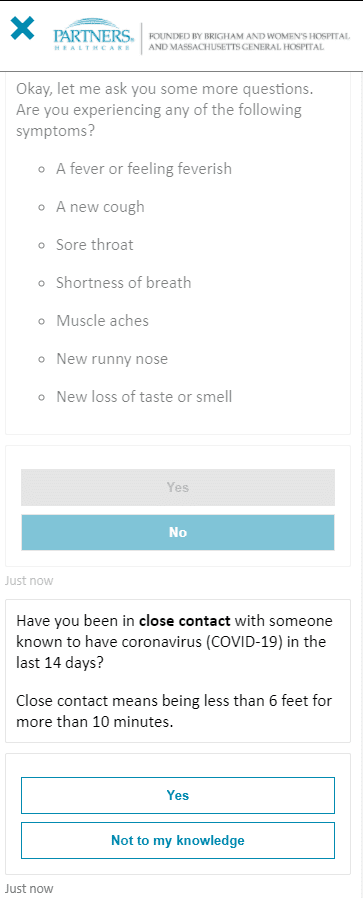This screenshot has width=363, height=898.
Task: Select Not to my knowledge
Action: coord(177,841)
